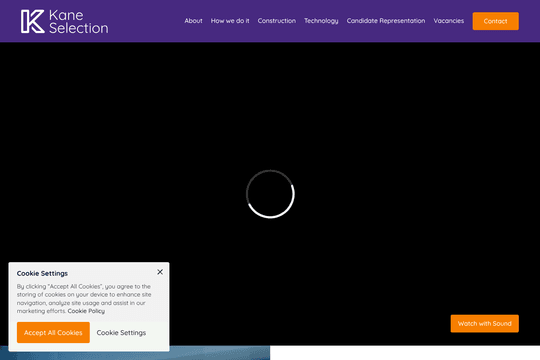Image resolution: width=540 pixels, height=360 pixels.
Task: Open the Cookie Policy link
Action: tap(86, 311)
